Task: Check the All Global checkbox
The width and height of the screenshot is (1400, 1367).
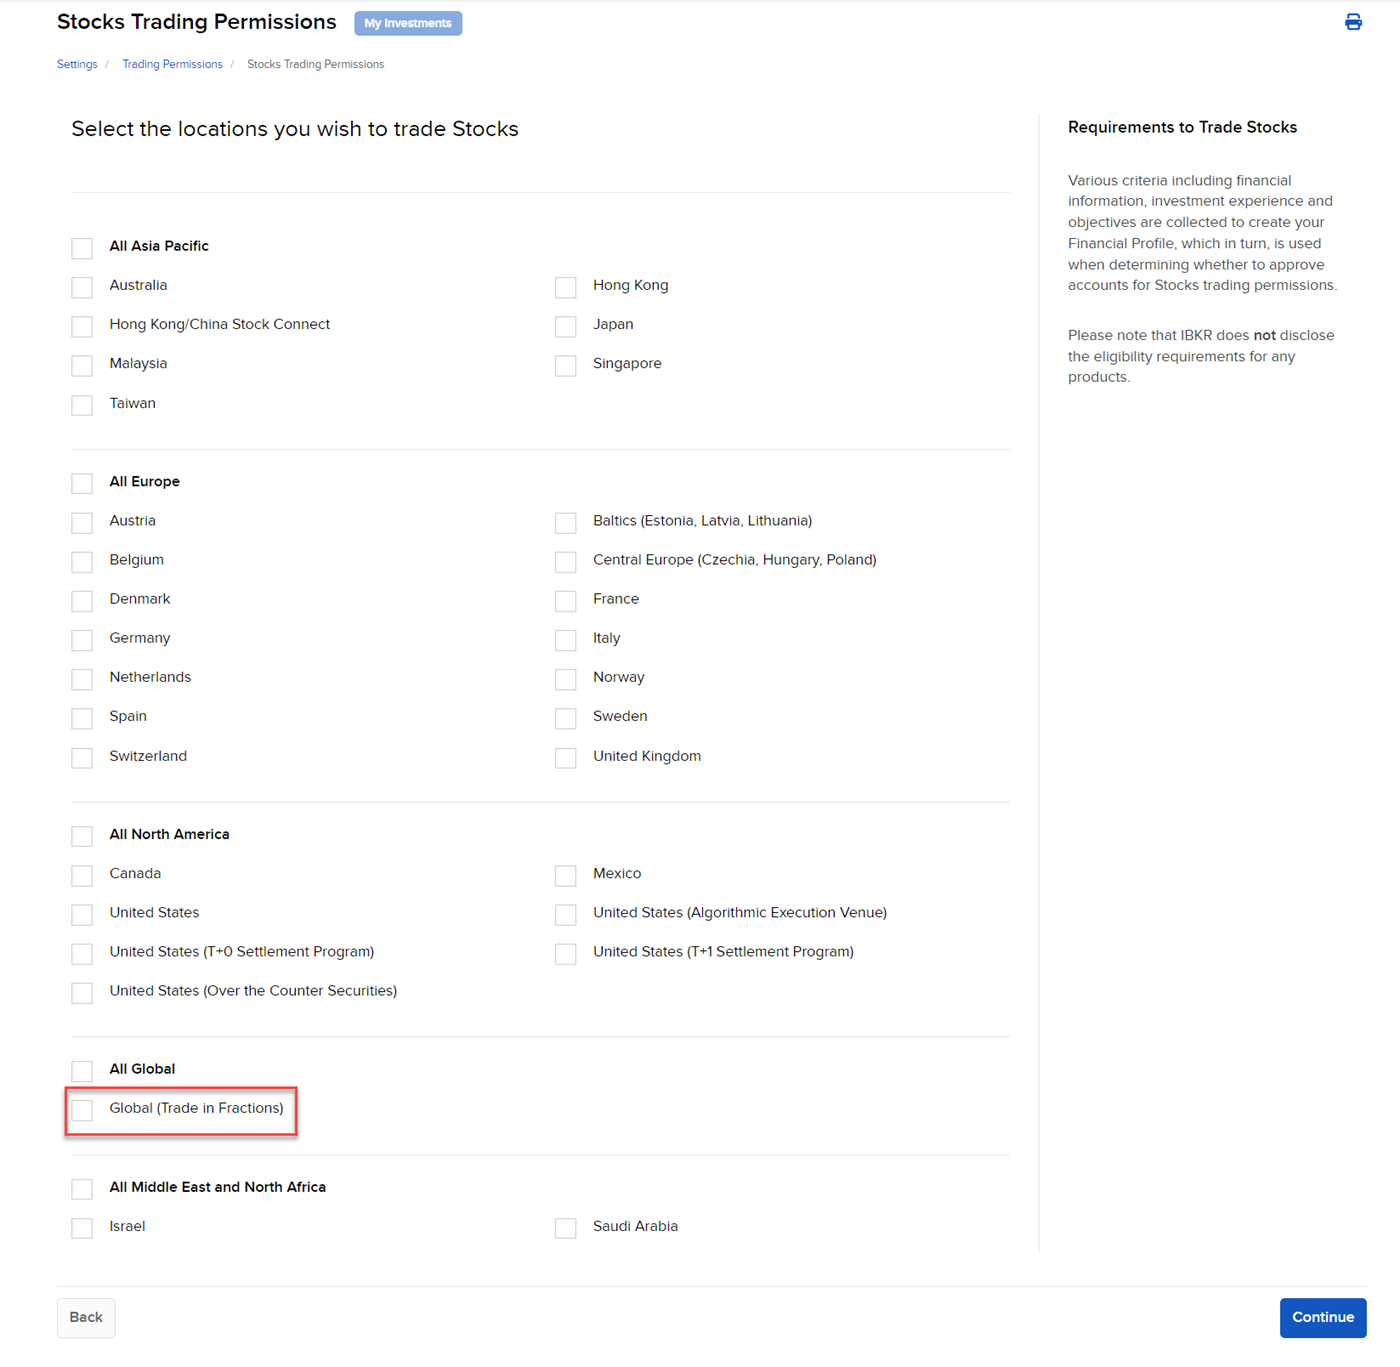Action: pos(82,1071)
